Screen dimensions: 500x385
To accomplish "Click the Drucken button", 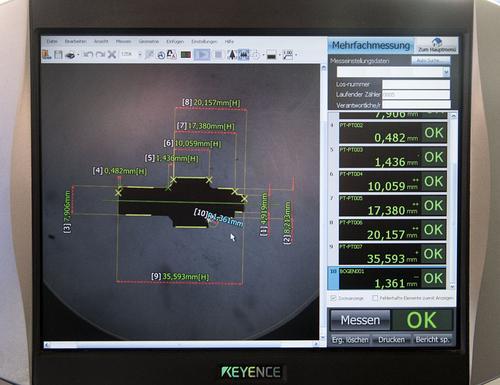I will [x=391, y=340].
